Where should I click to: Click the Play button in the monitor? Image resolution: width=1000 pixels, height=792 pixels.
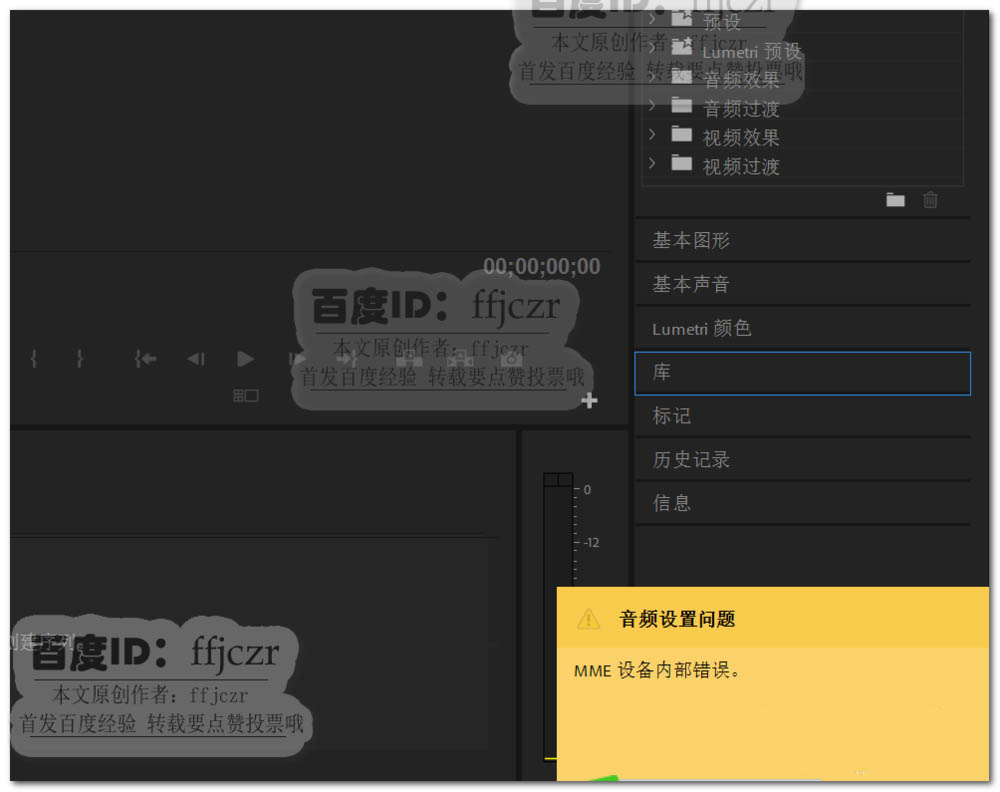click(x=246, y=359)
